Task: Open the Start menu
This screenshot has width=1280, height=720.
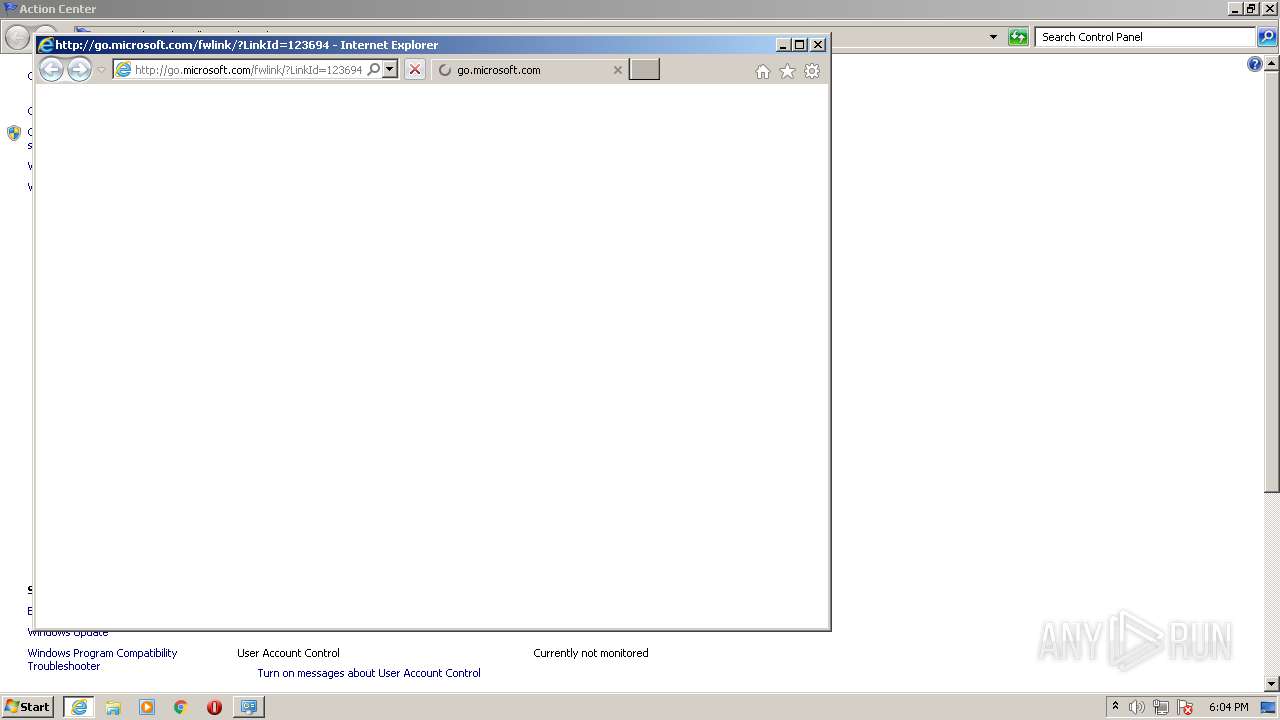Action: [x=27, y=707]
